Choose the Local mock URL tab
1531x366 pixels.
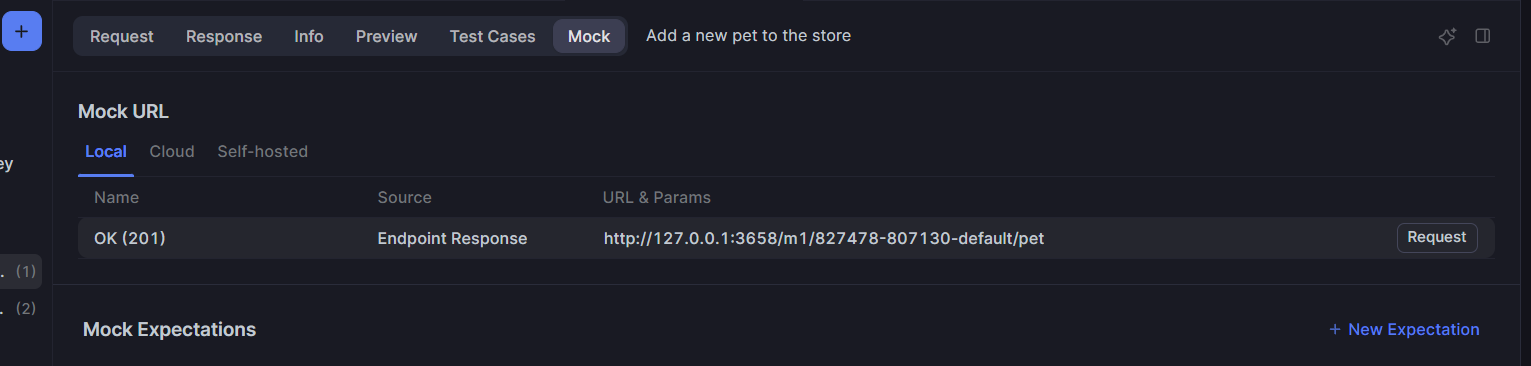(106, 152)
